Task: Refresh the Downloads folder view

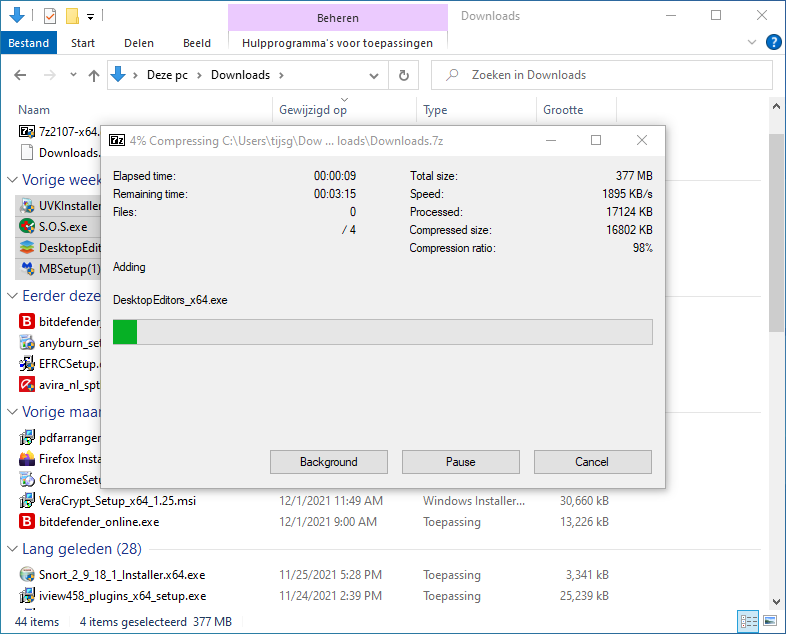Action: (403, 75)
